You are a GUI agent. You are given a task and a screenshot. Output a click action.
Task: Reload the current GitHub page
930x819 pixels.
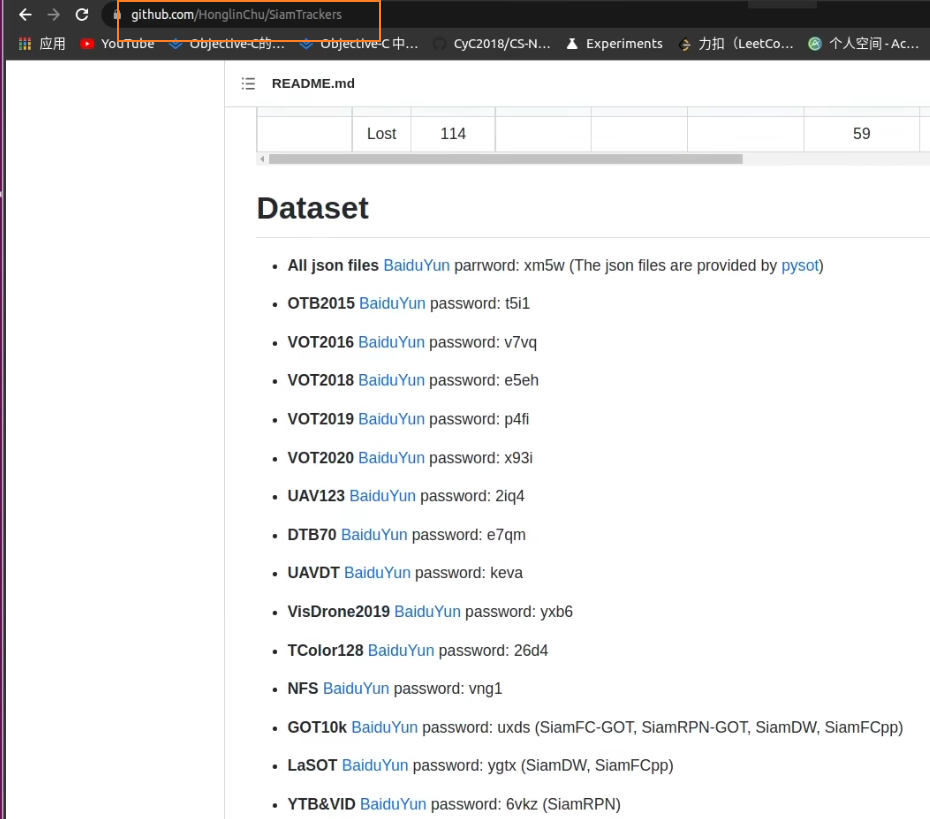point(82,15)
